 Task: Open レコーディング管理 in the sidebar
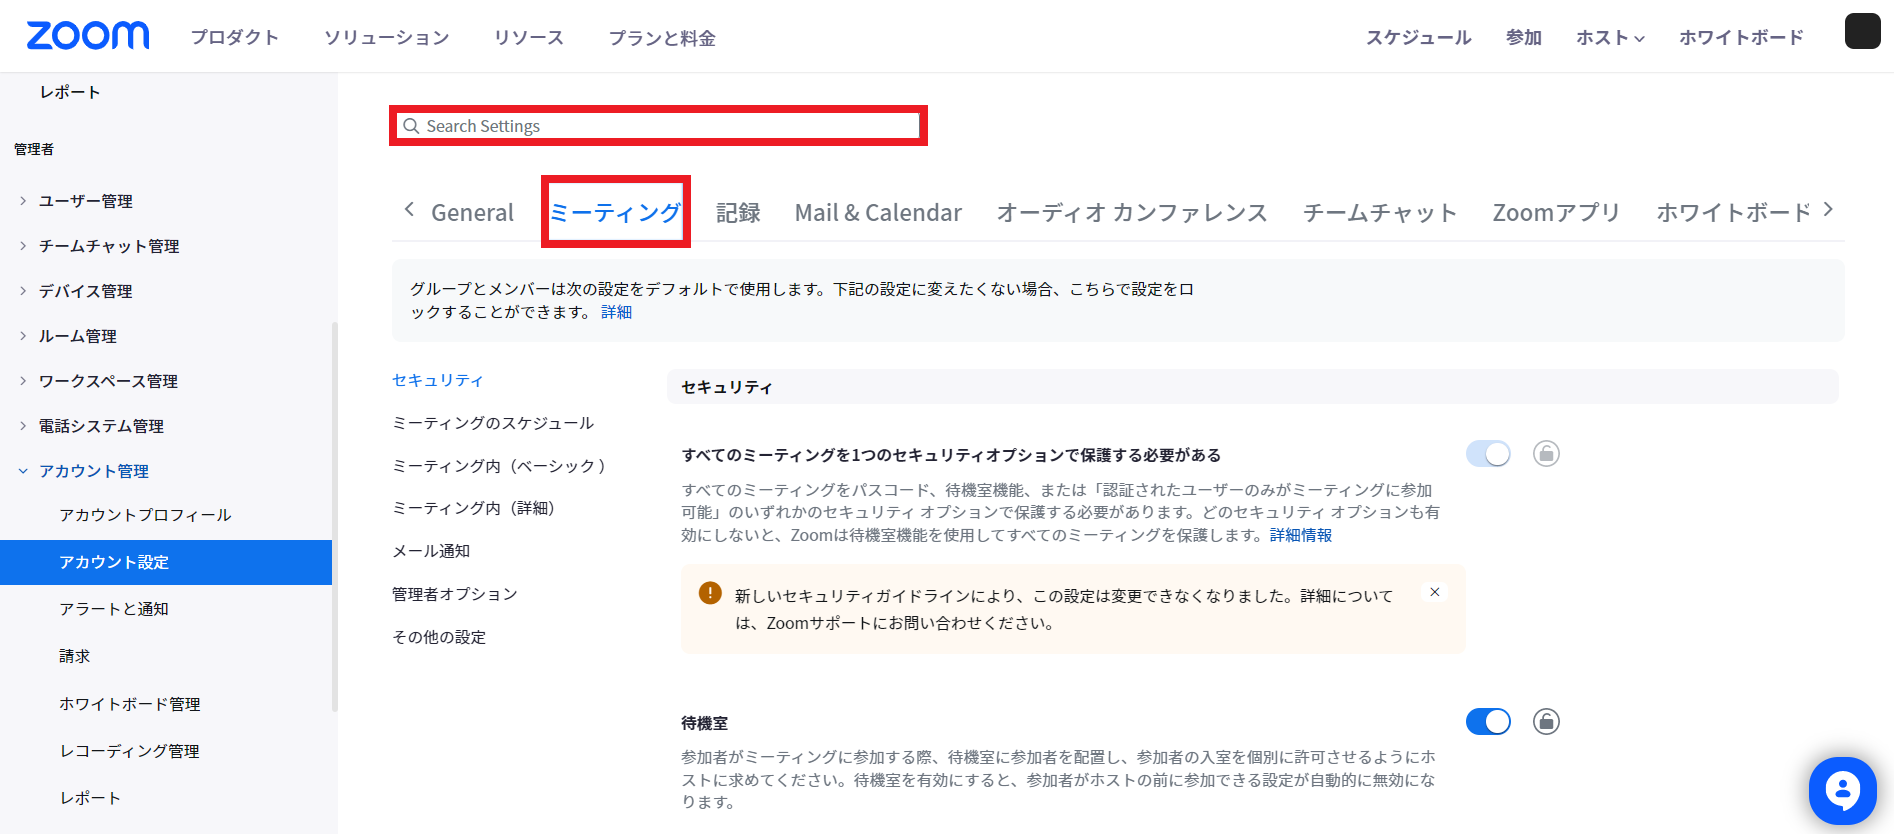click(x=129, y=751)
